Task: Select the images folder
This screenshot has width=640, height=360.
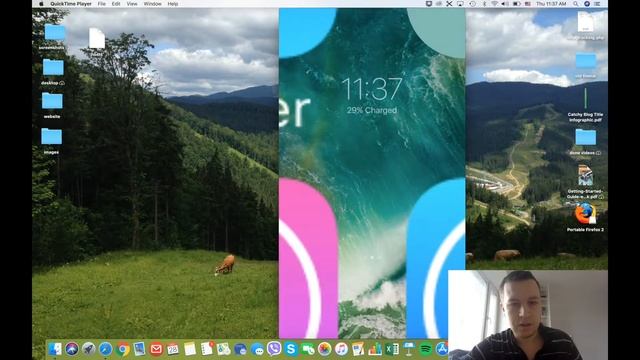Action: pyautogui.click(x=51, y=136)
